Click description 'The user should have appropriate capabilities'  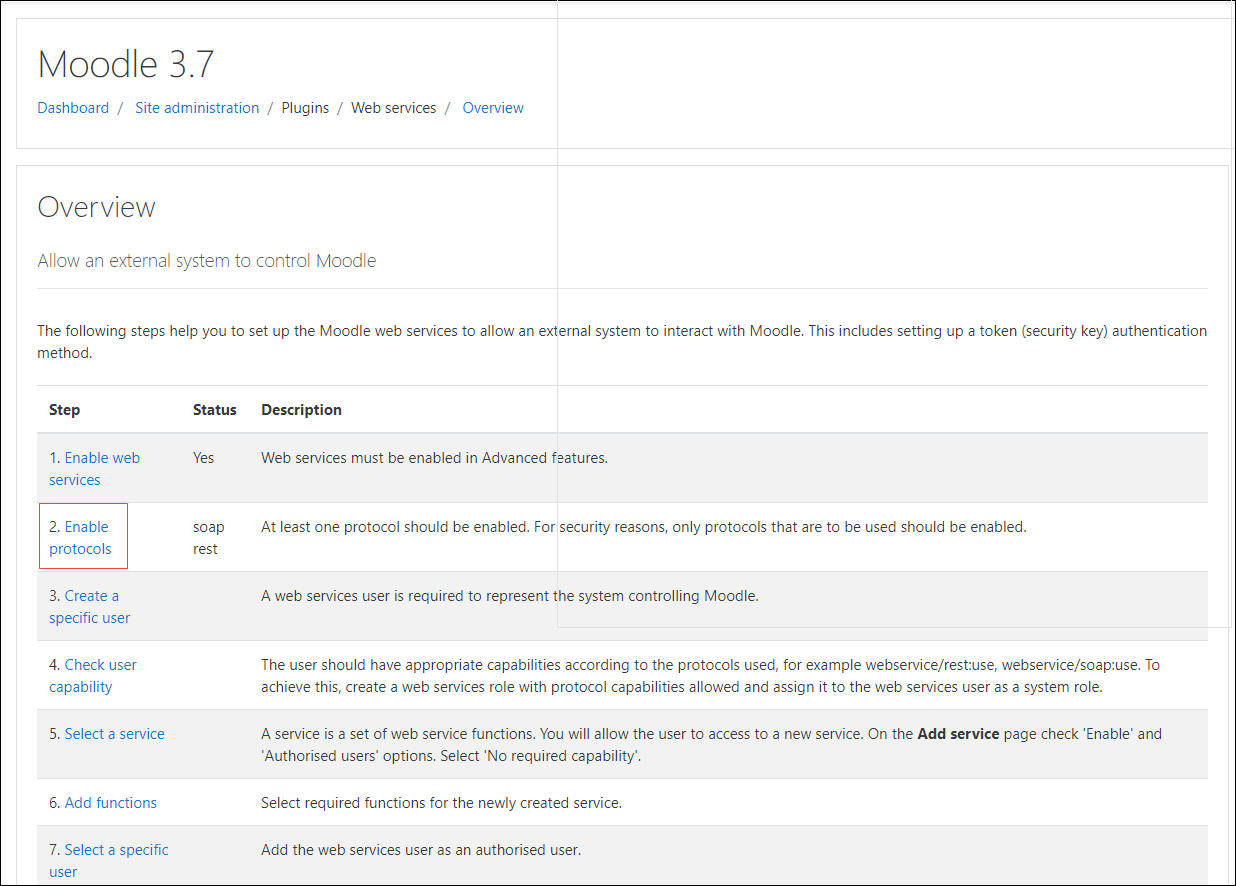pos(711,676)
